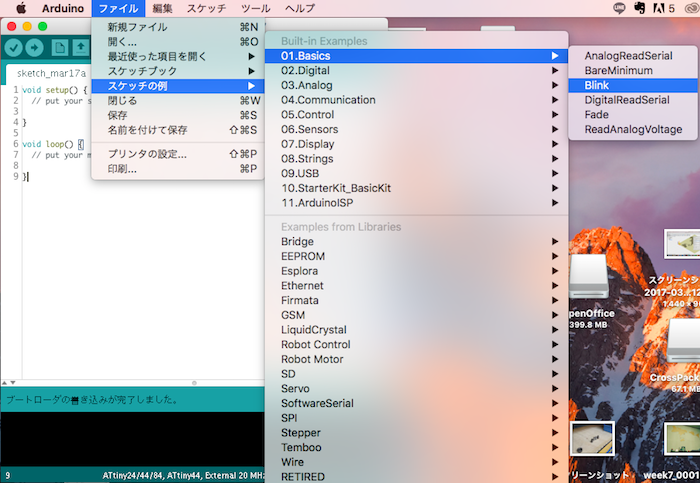Image resolution: width=700 pixels, height=483 pixels.
Task: Open the ファイル menu
Action: click(118, 8)
